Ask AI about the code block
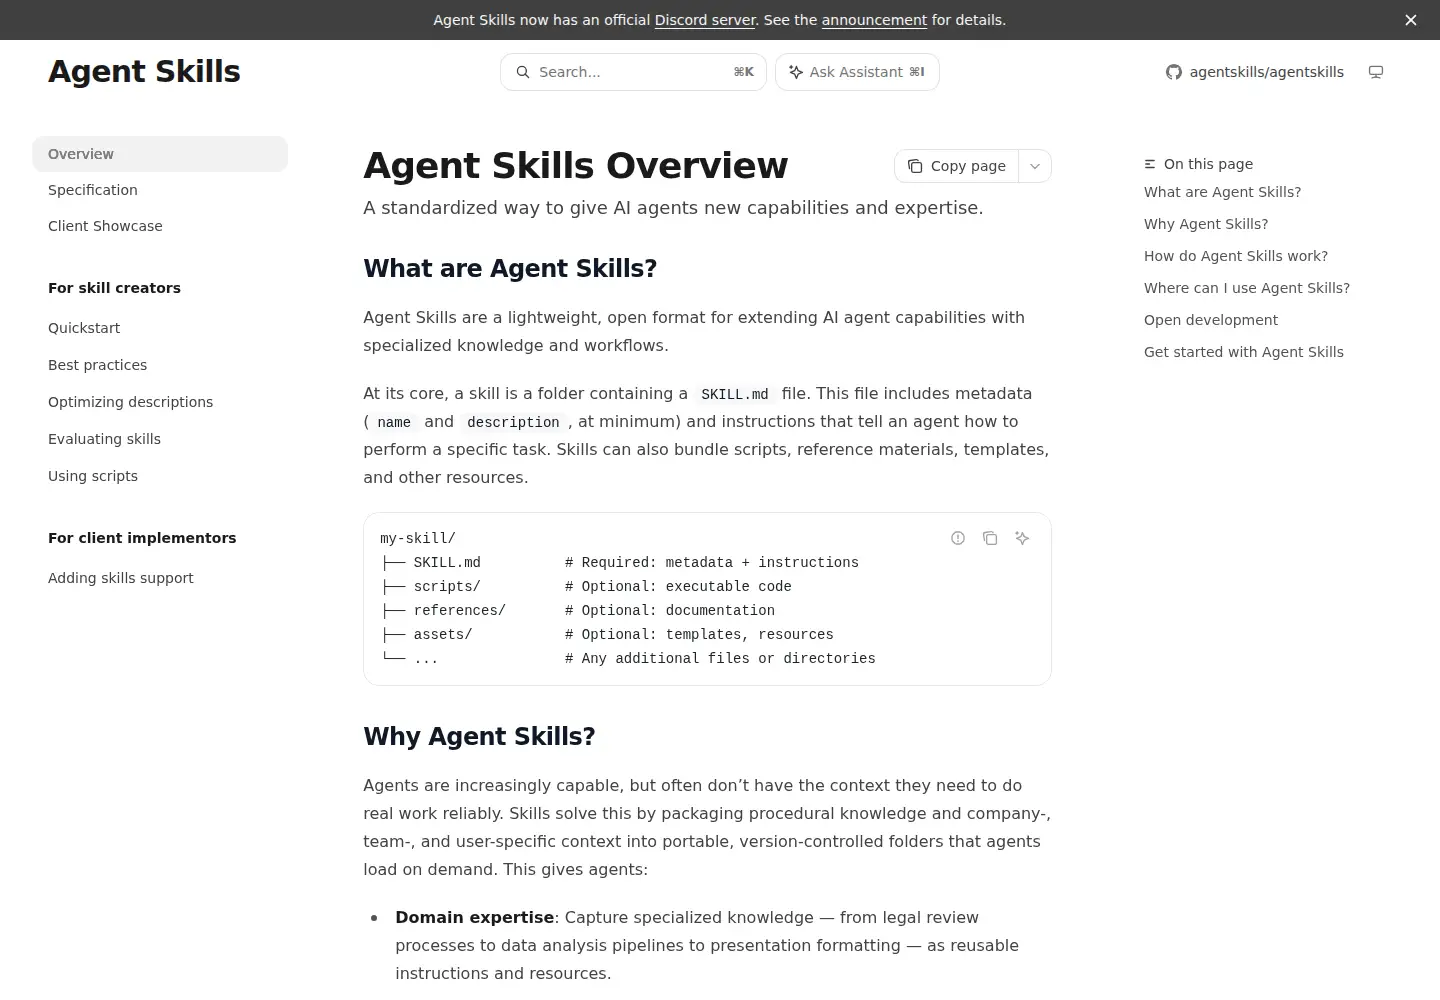This screenshot has height=1000, width=1440. click(x=1022, y=538)
